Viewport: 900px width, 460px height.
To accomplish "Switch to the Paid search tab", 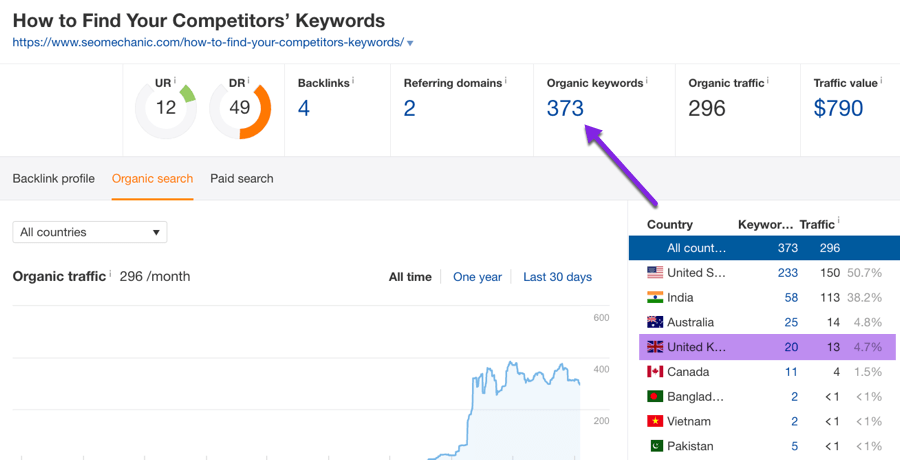I will [241, 178].
